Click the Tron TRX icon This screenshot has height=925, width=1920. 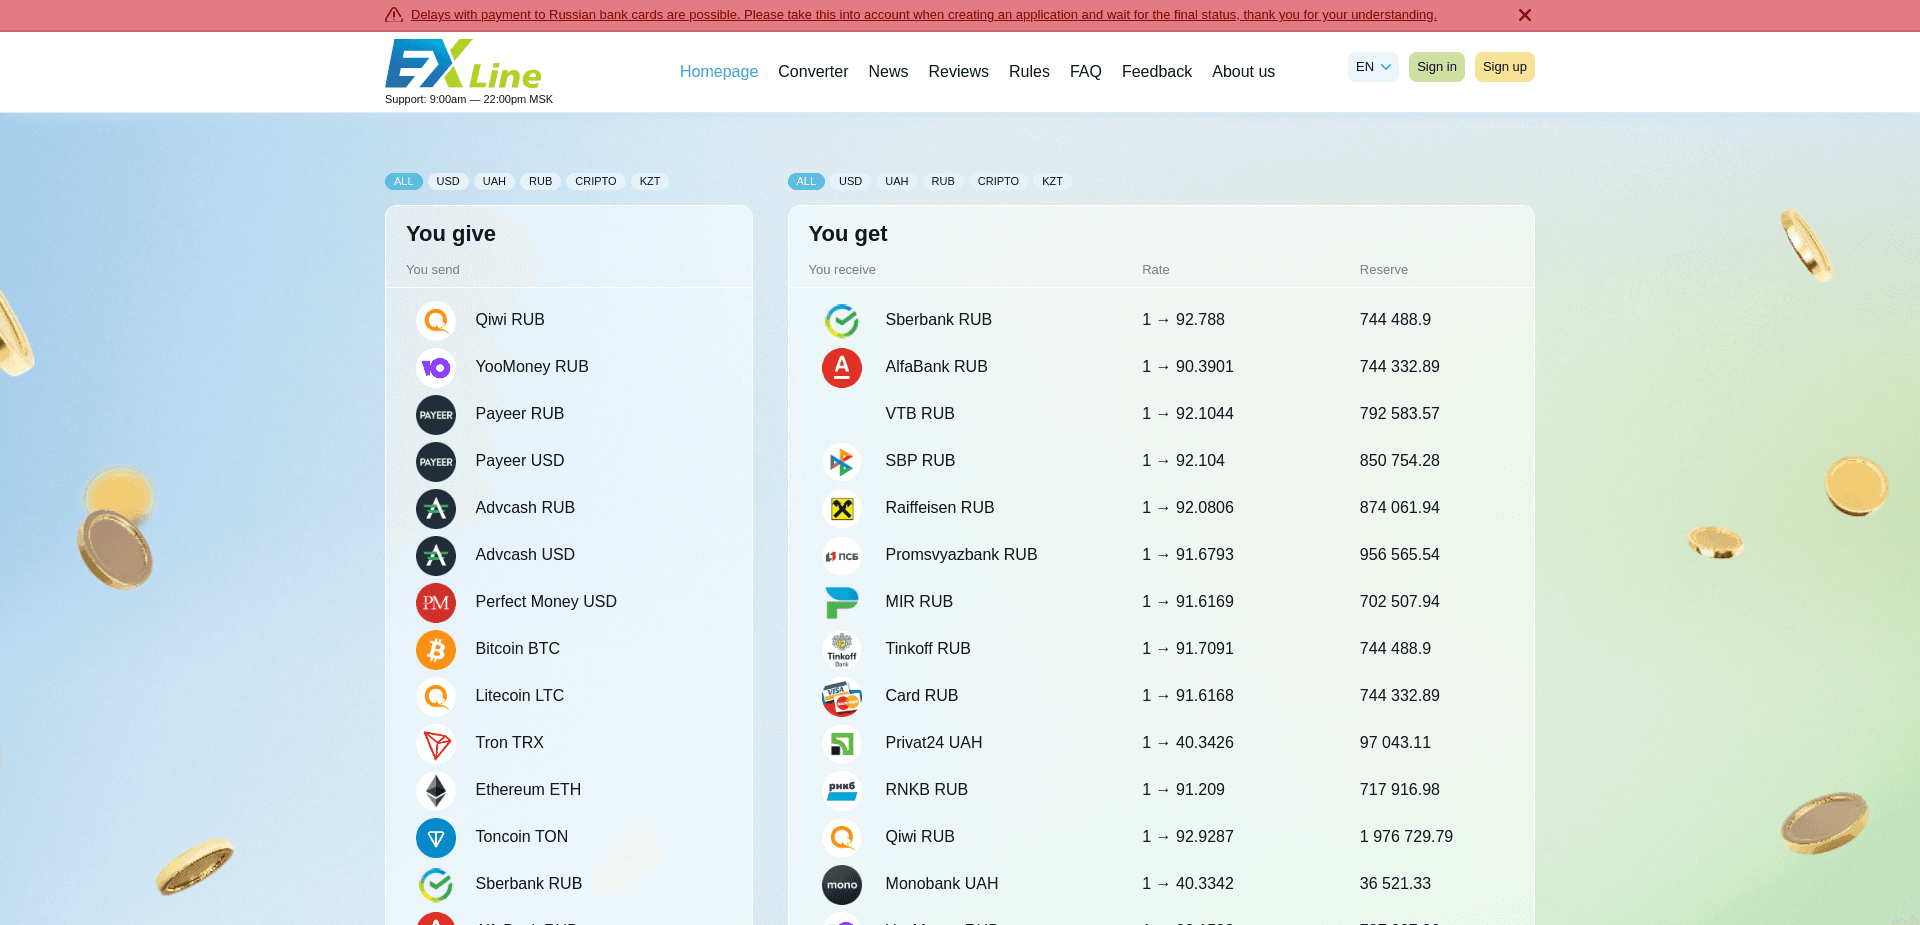click(436, 743)
